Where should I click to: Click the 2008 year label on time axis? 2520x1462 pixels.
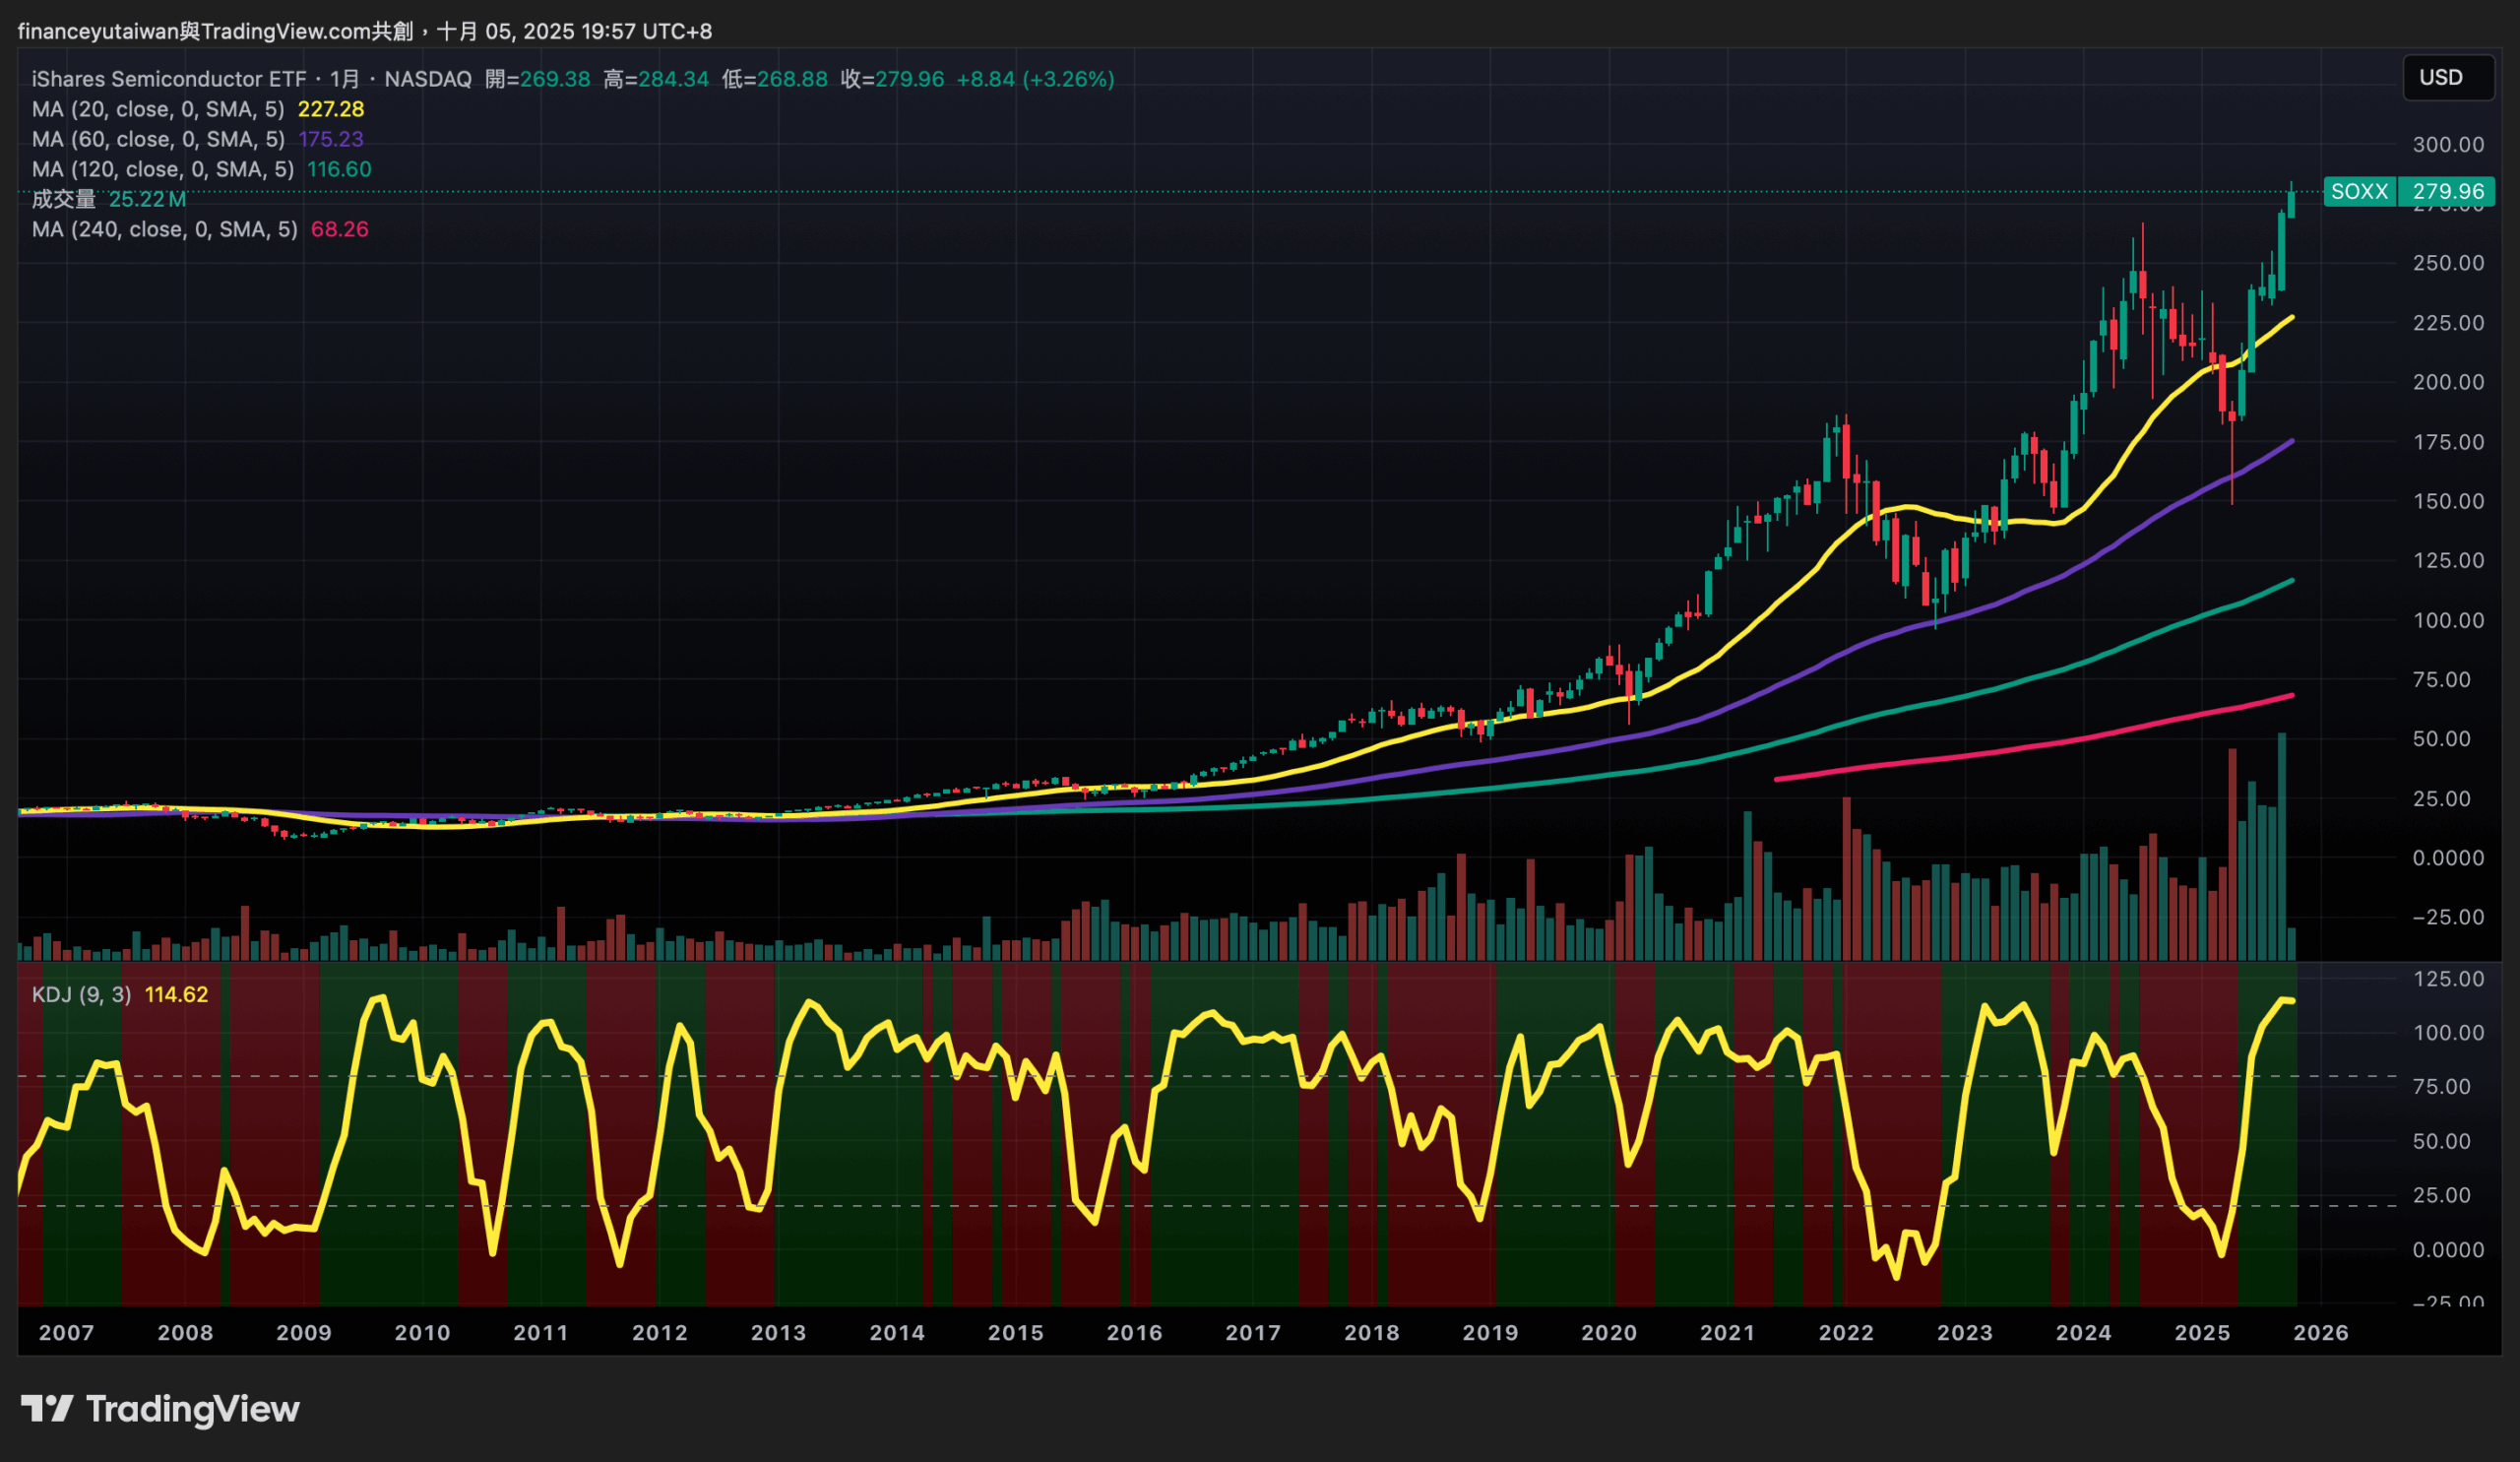tap(185, 1332)
